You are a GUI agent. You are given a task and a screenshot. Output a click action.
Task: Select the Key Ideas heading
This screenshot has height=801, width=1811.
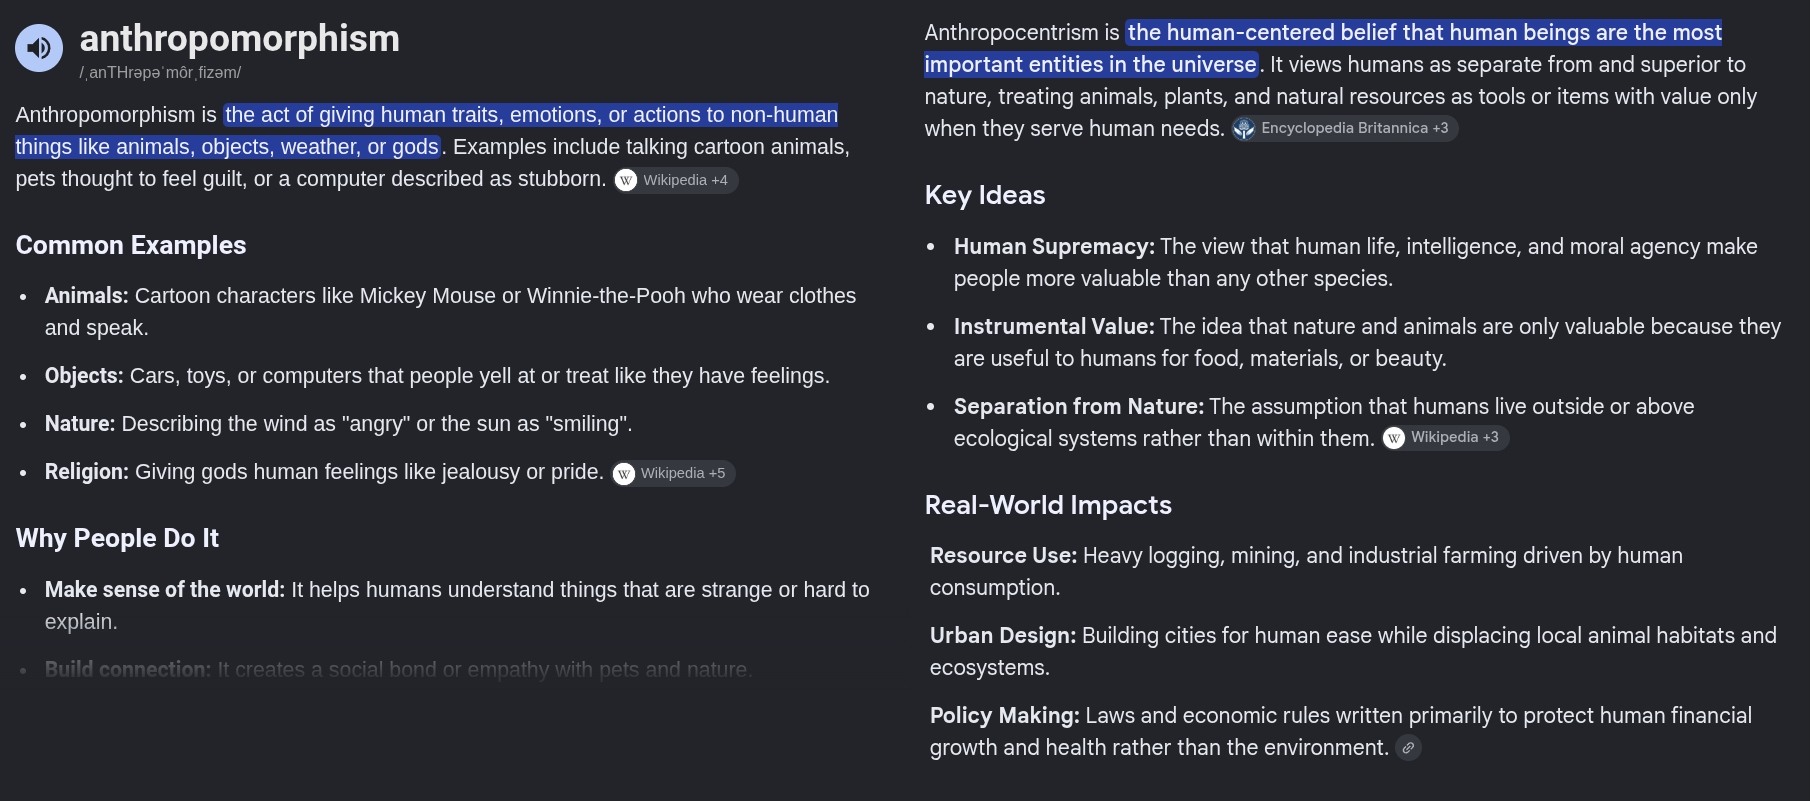tap(985, 195)
